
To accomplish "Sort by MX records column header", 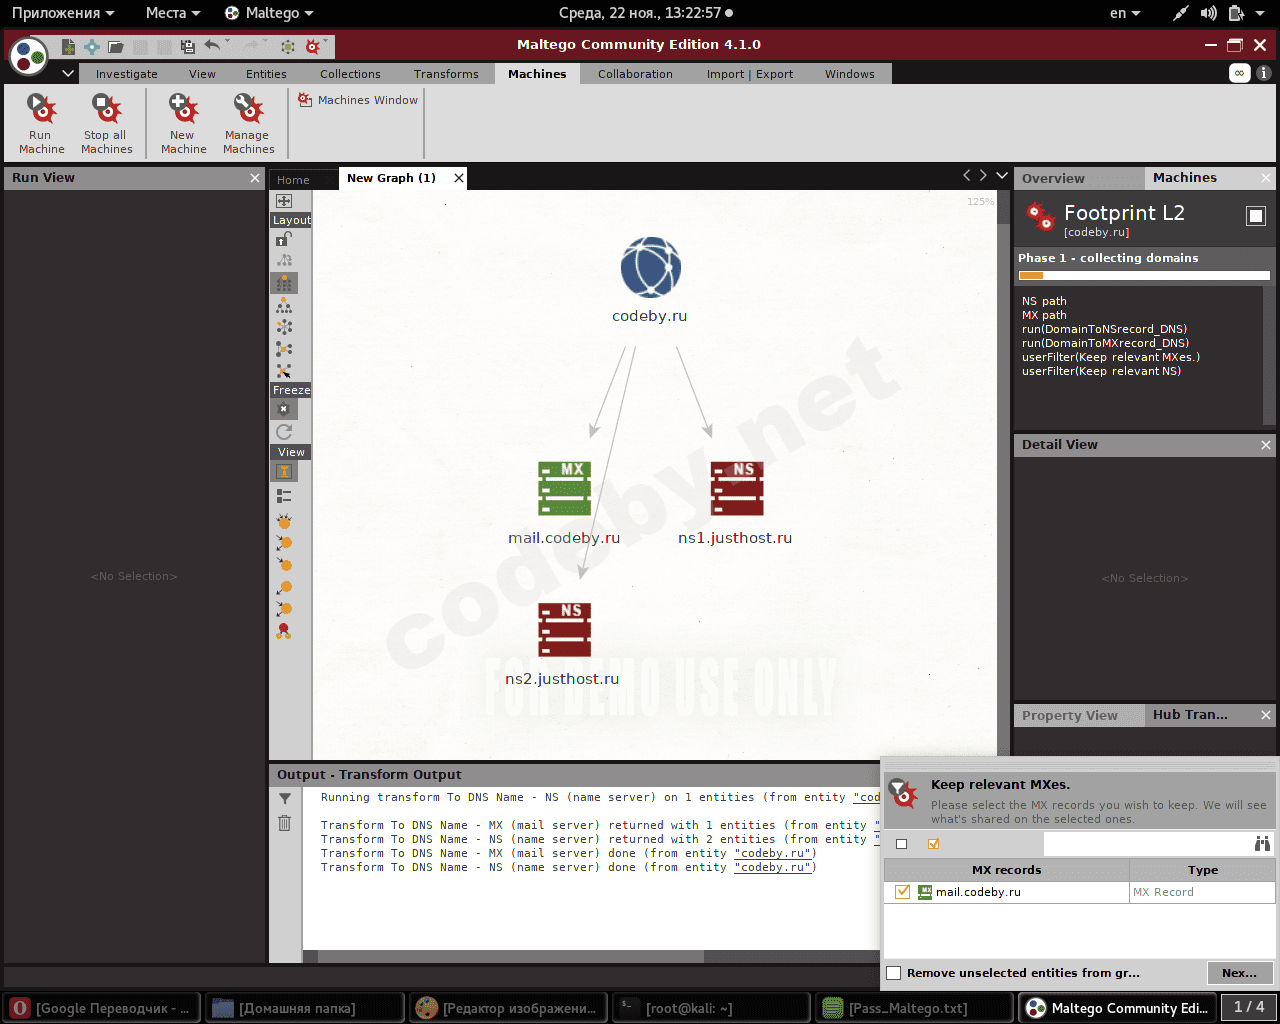I will point(1007,870).
